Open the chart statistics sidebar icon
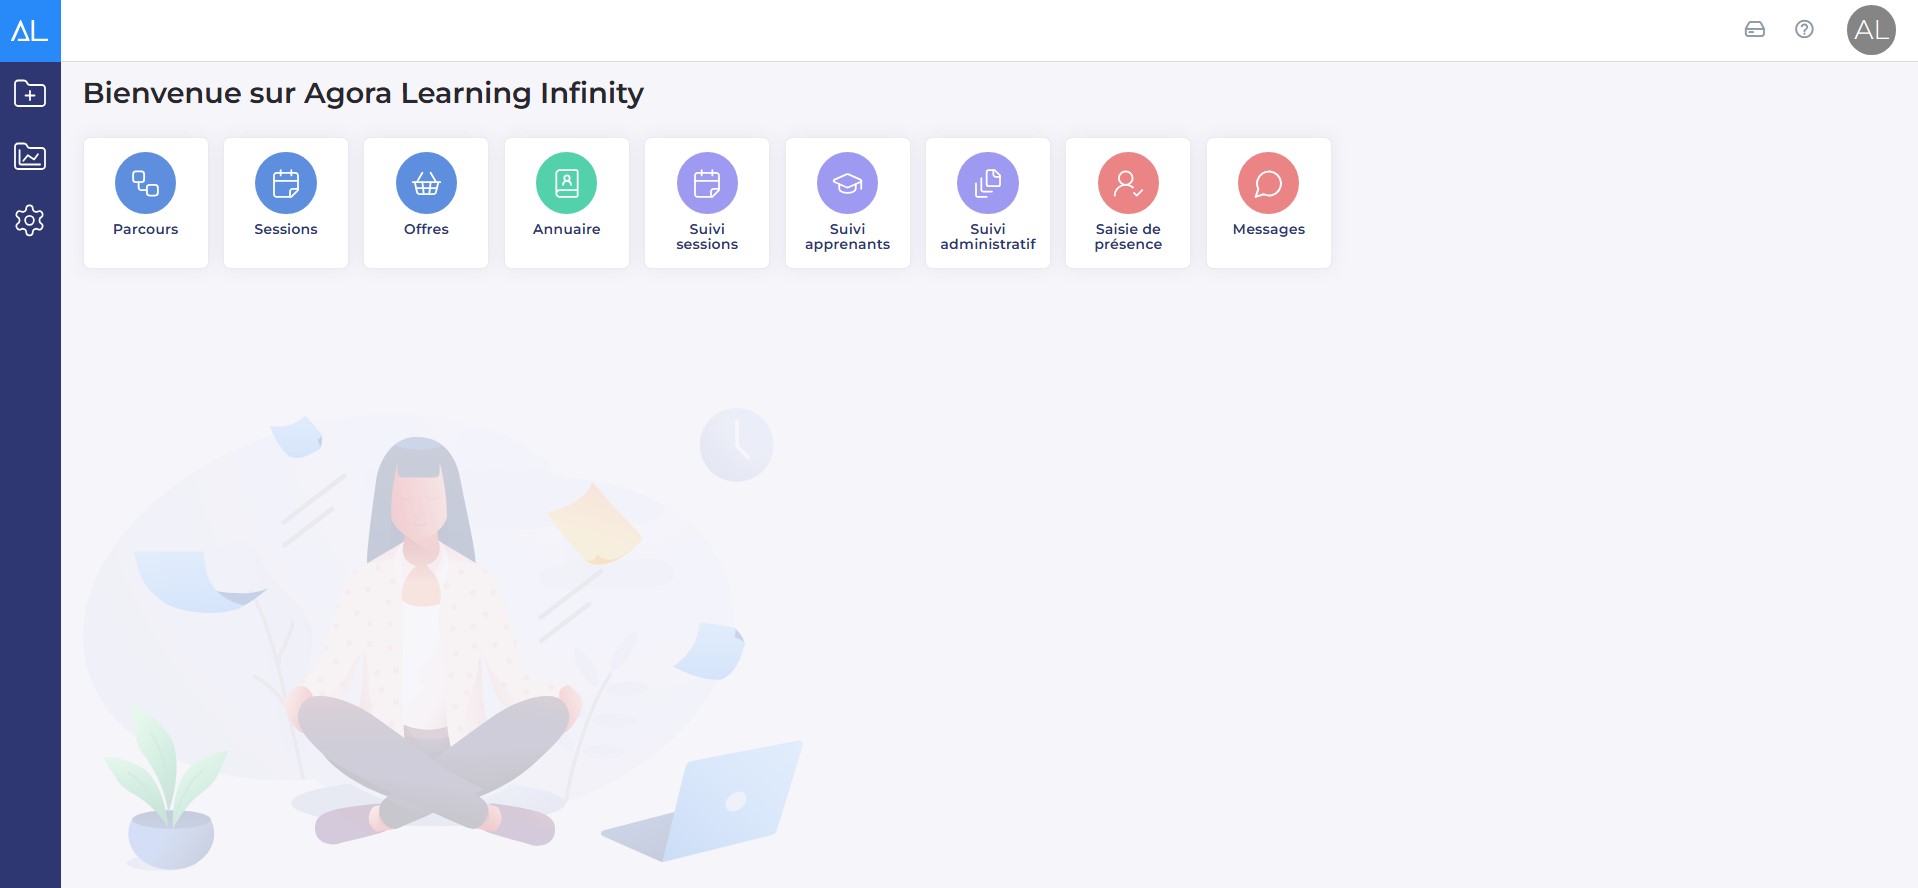 [x=30, y=156]
